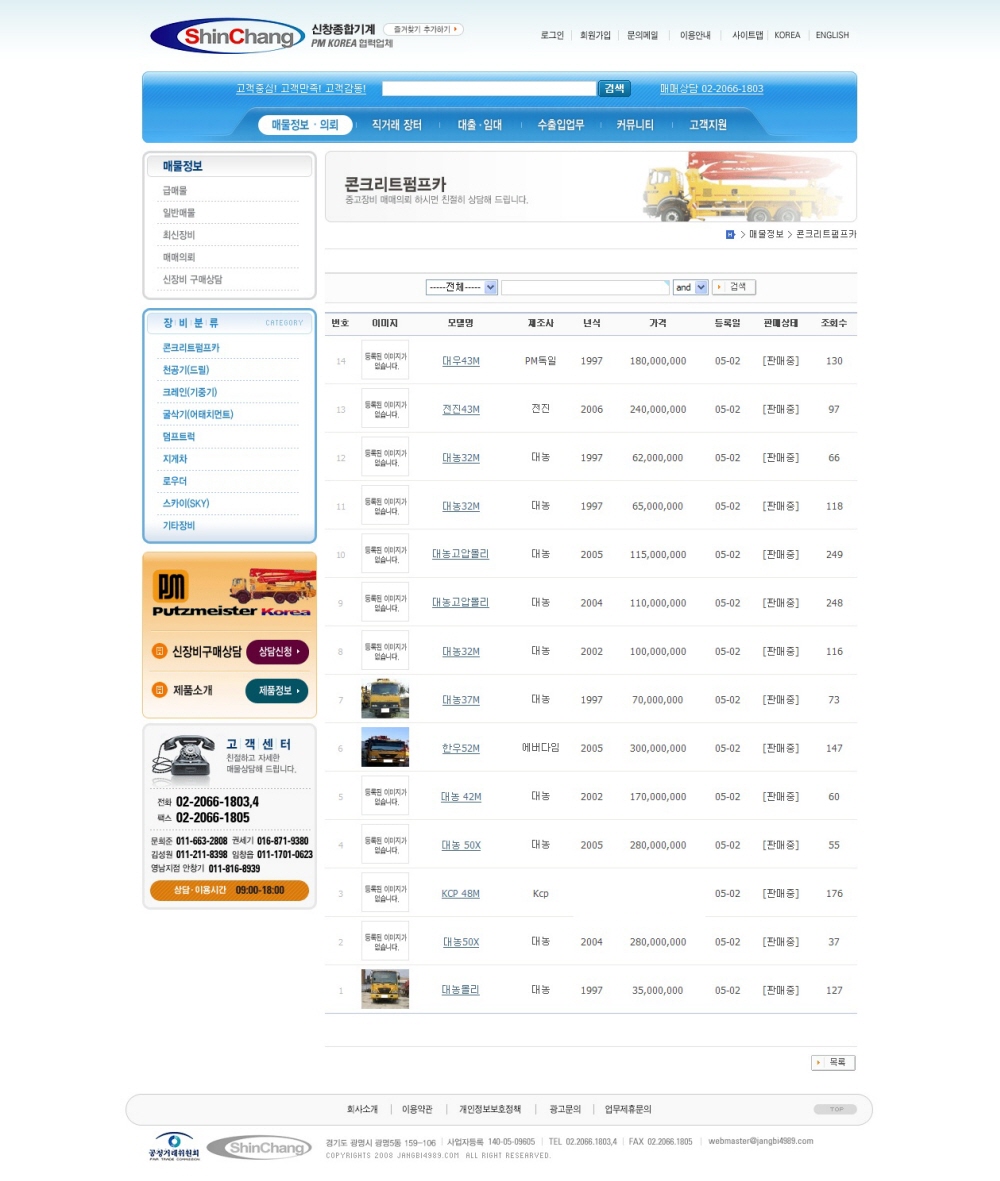Image resolution: width=1000 pixels, height=1181 pixels.
Task: Click the 제품정보 button
Action: [x=277, y=690]
